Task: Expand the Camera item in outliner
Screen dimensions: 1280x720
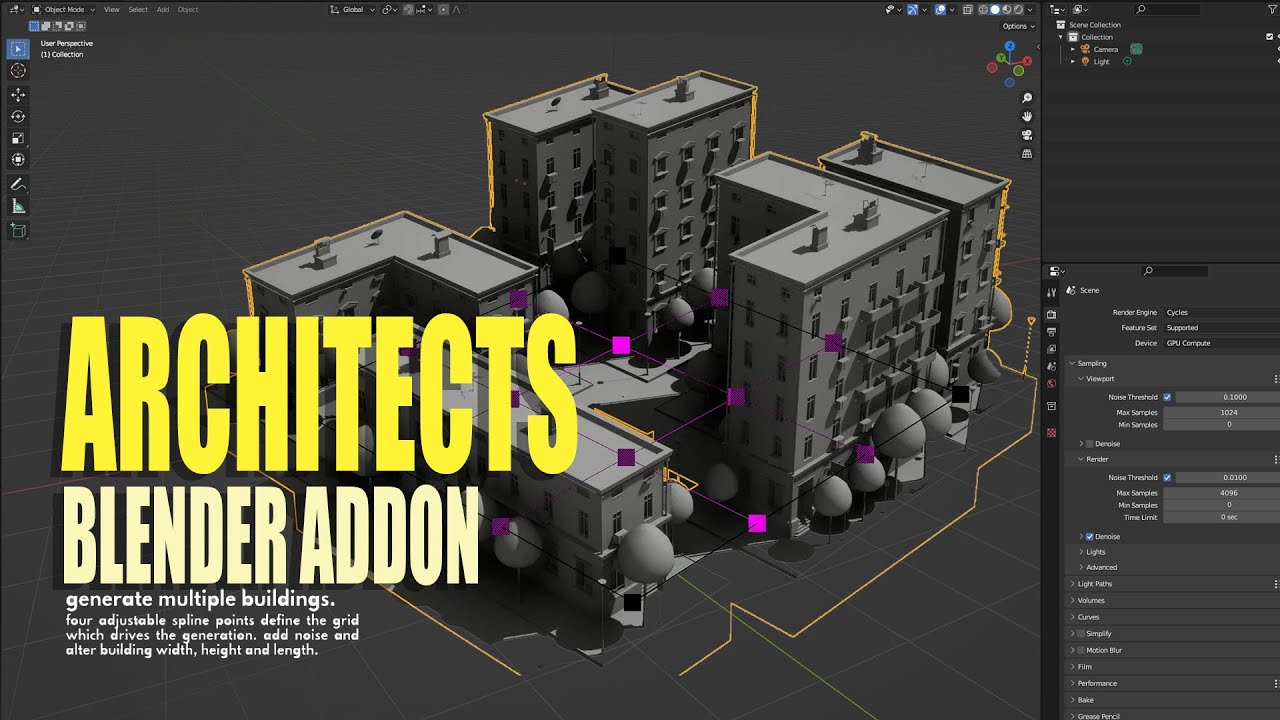Action: [x=1073, y=49]
